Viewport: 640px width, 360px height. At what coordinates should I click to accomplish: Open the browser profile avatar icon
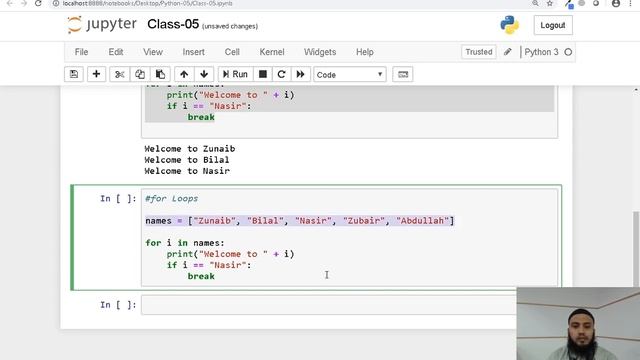(616, 3)
